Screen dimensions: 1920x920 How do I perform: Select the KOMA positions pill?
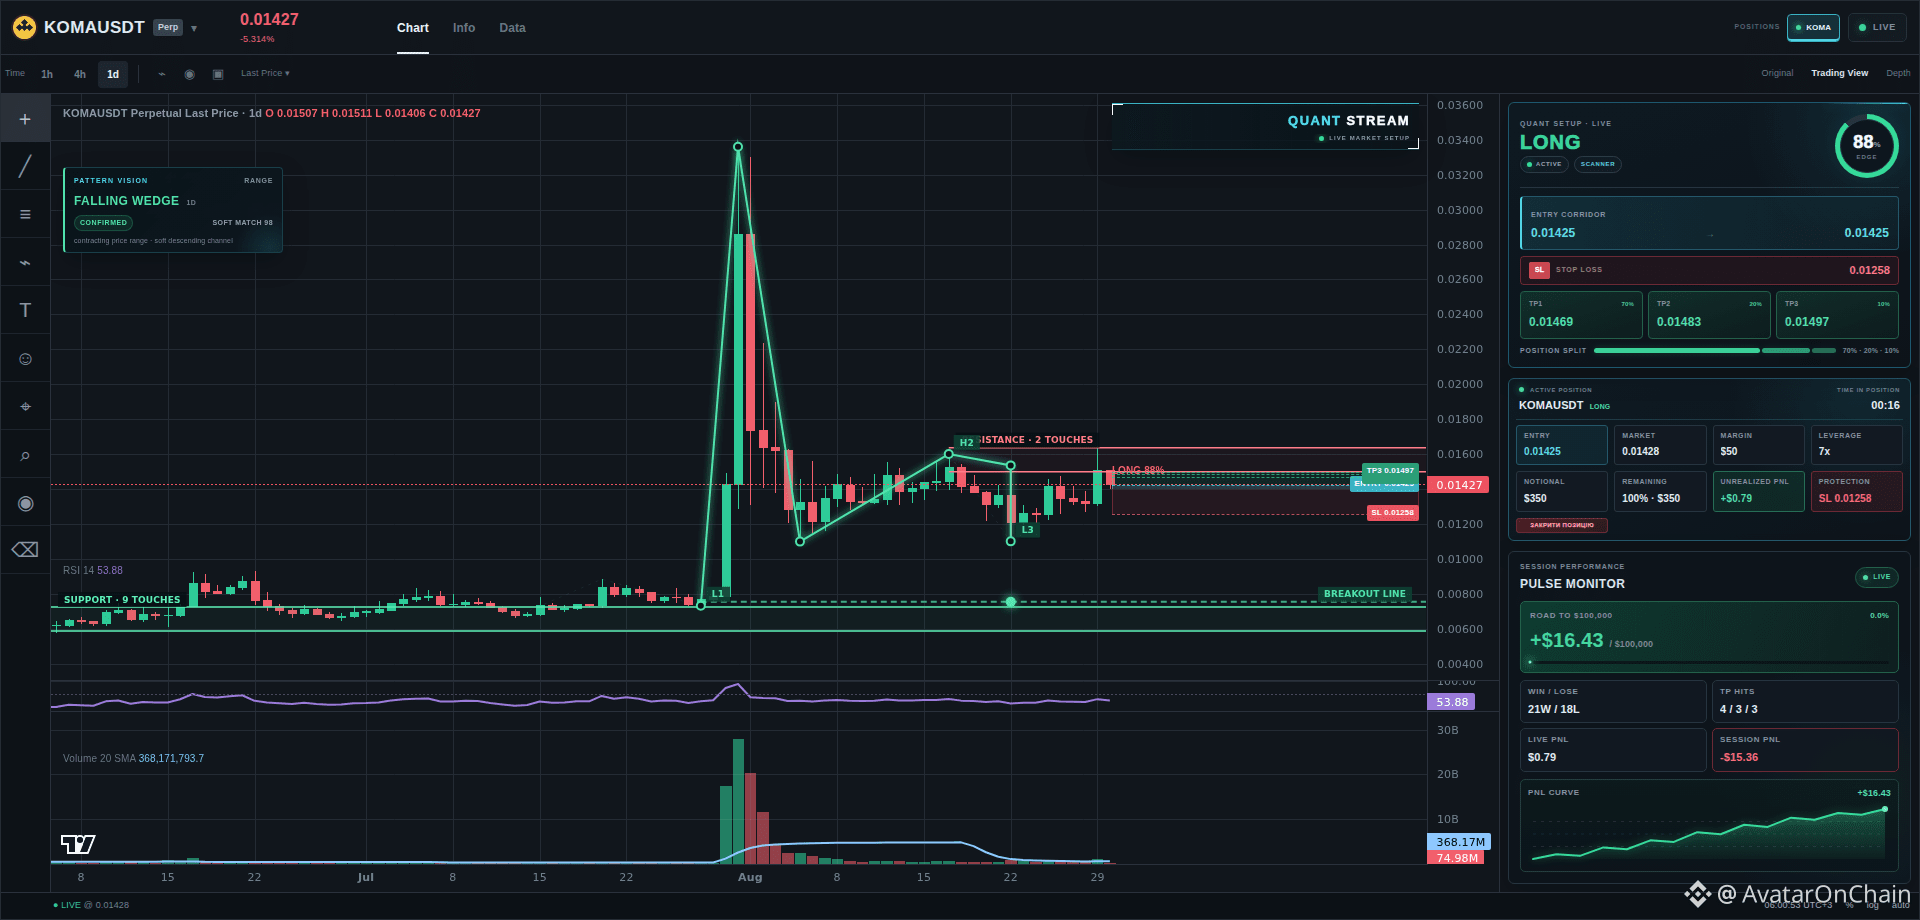1813,27
